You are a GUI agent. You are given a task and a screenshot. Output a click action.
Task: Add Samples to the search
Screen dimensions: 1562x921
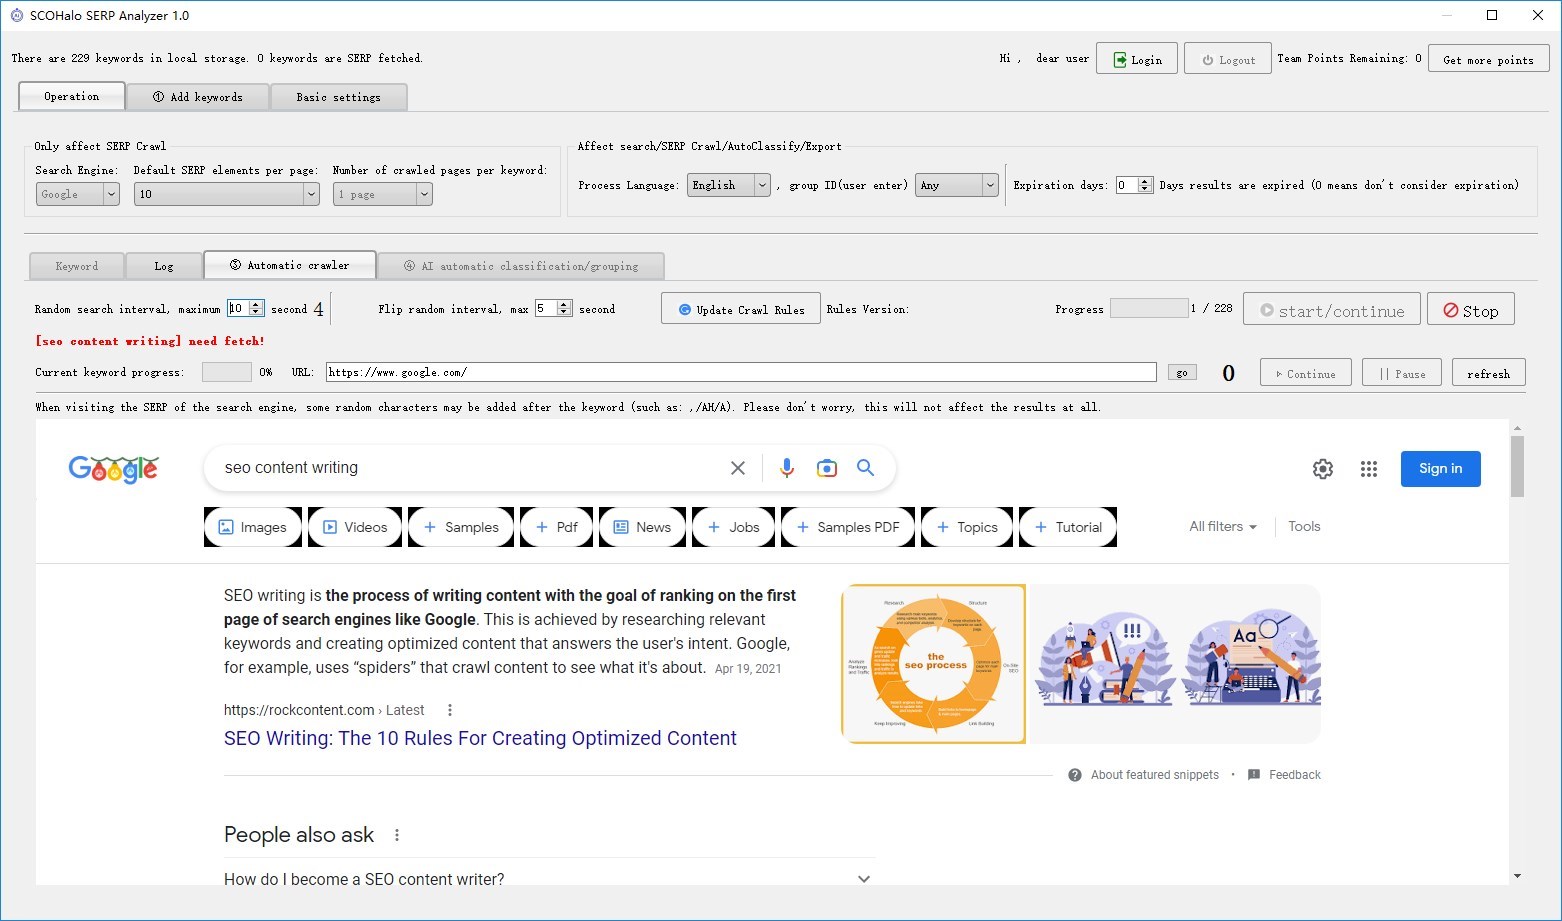(461, 527)
